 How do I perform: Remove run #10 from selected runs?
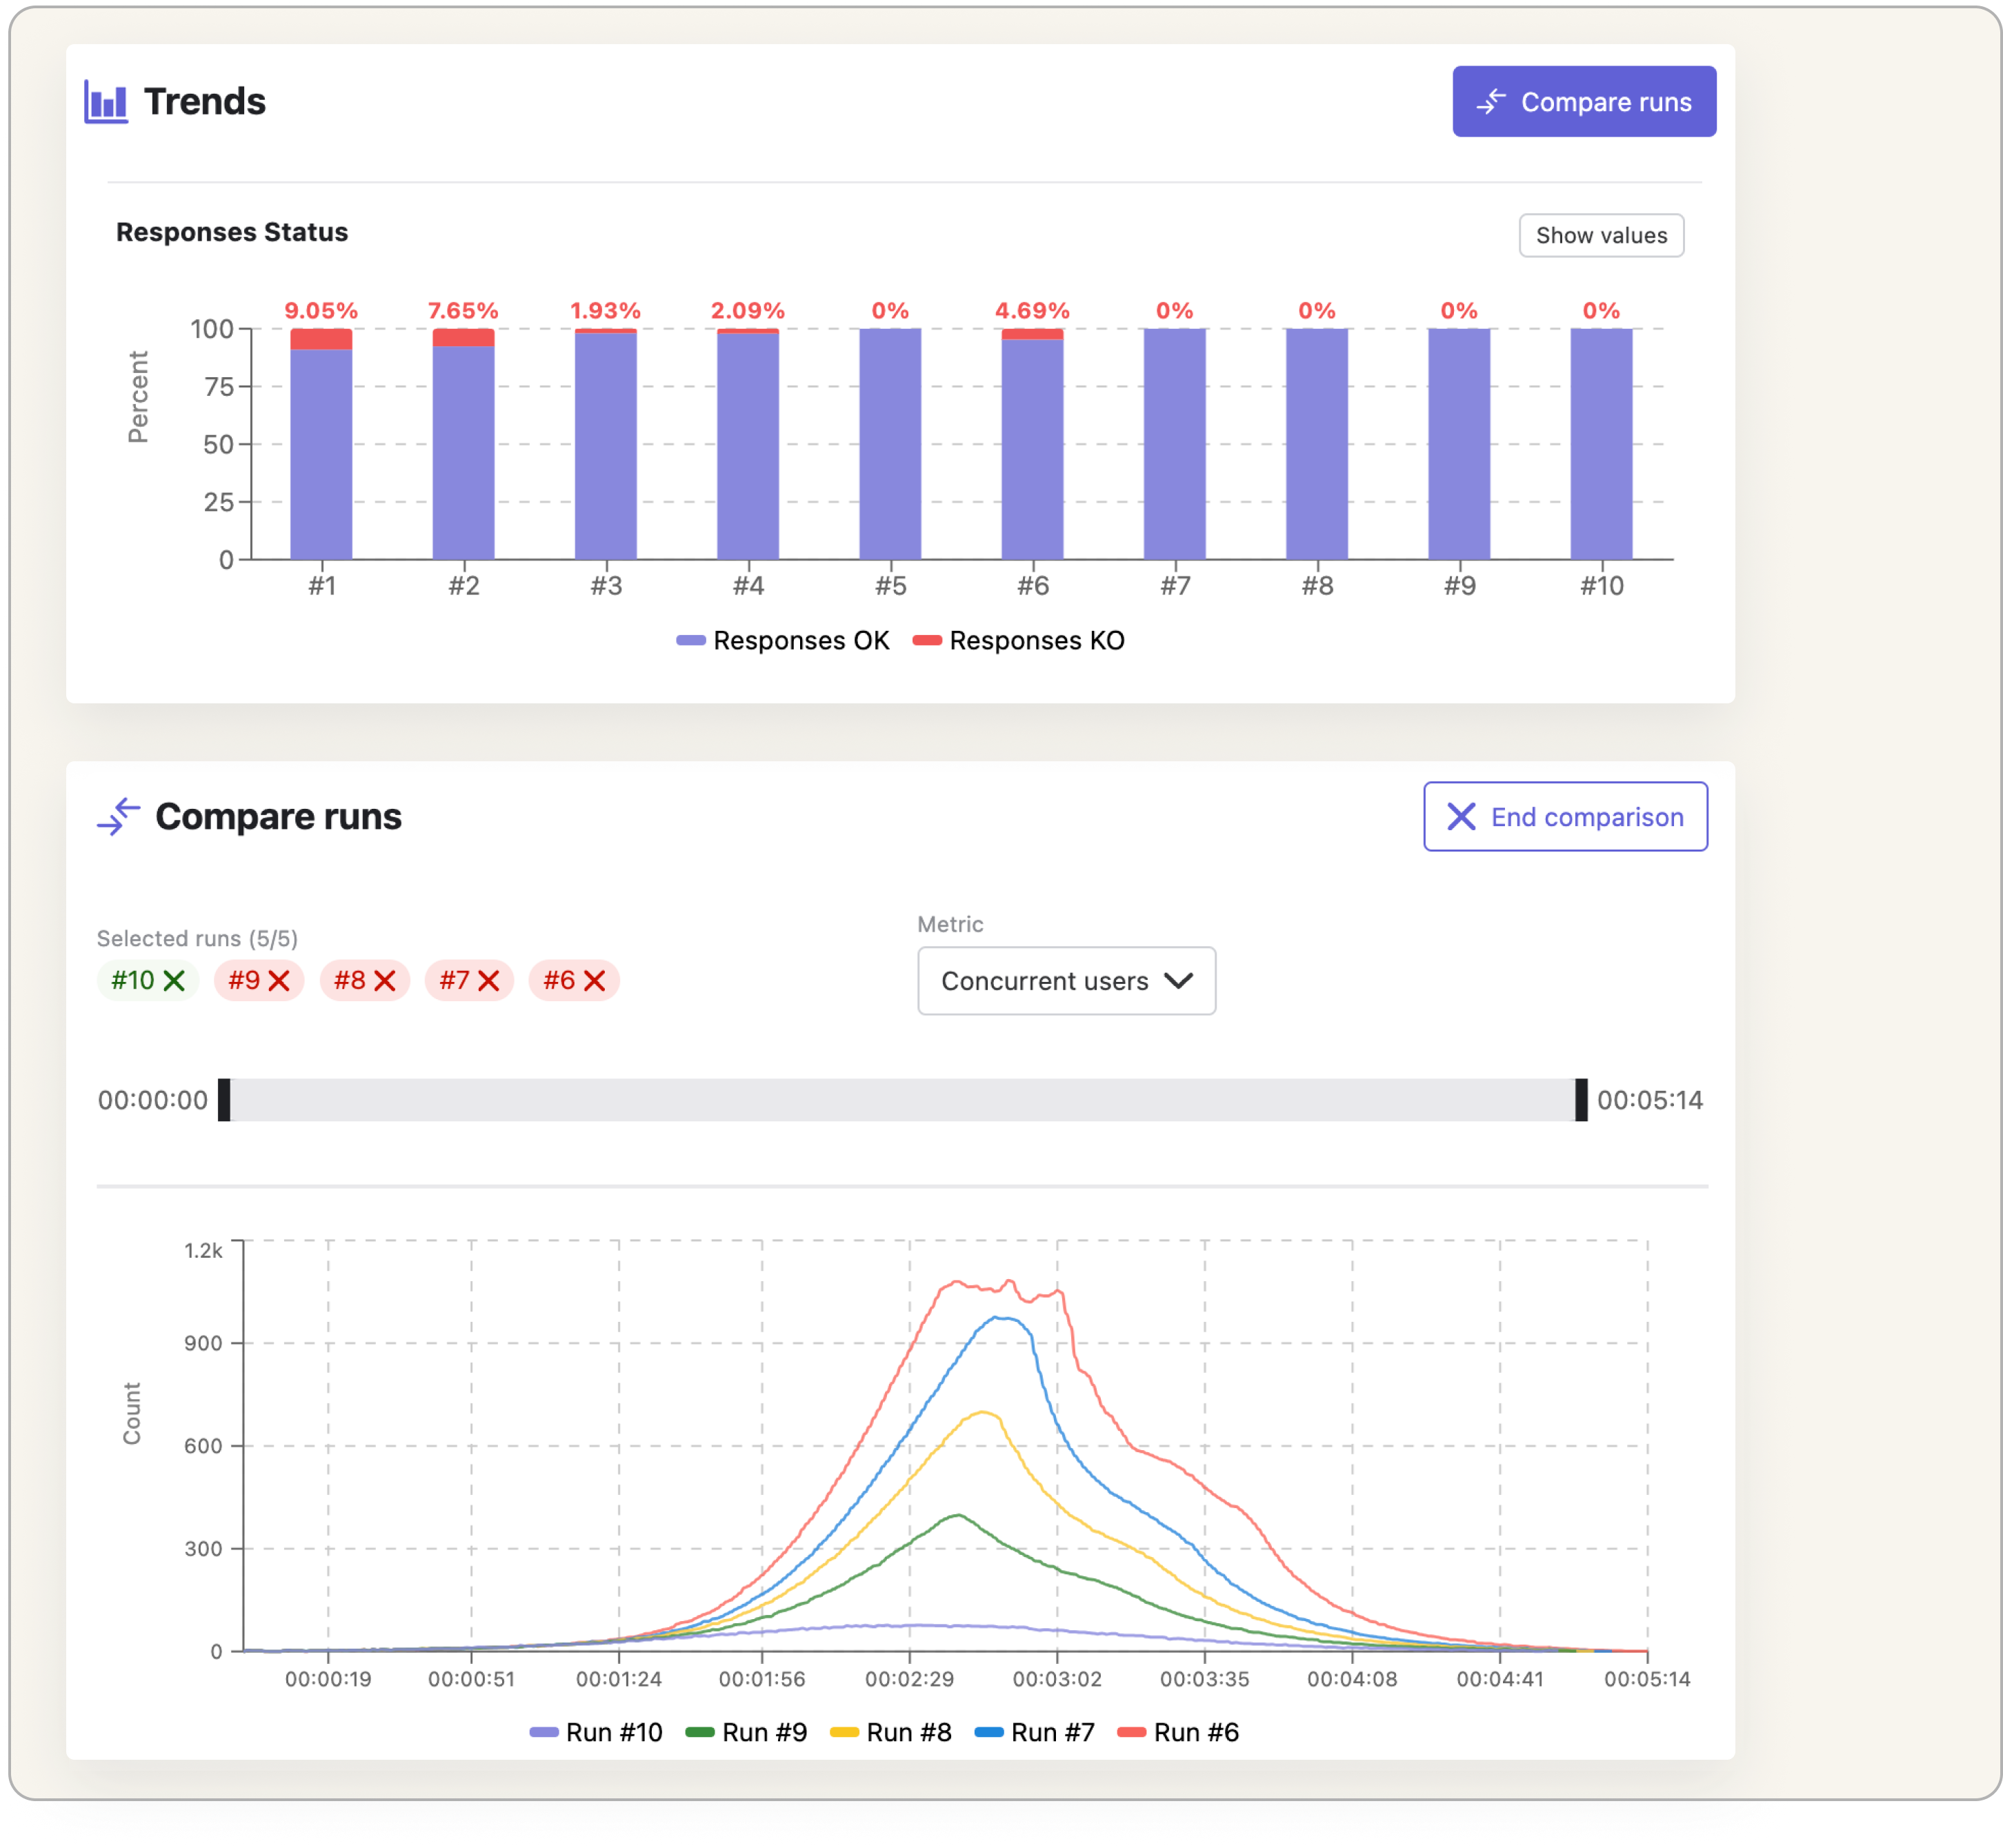click(x=174, y=980)
